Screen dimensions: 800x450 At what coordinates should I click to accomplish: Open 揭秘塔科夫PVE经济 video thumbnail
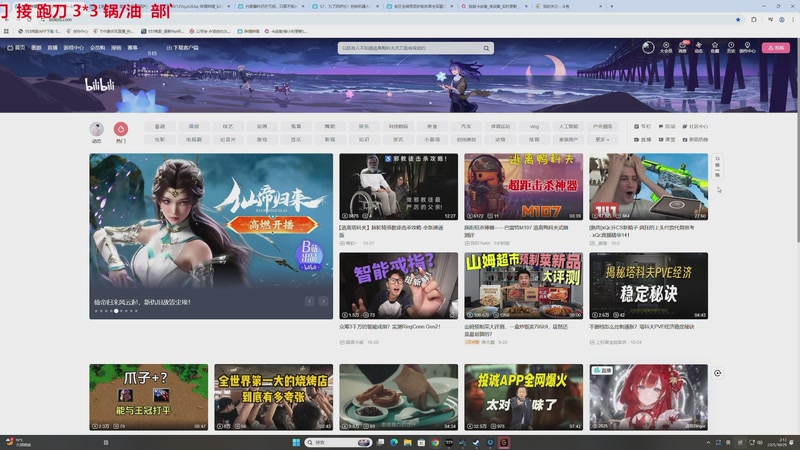[648, 286]
